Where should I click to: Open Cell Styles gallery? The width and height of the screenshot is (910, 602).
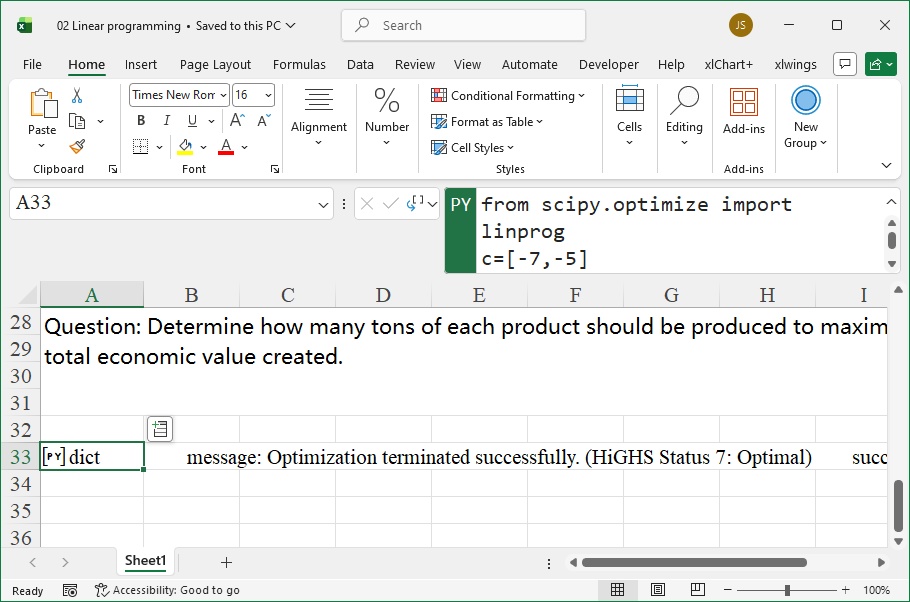(472, 148)
